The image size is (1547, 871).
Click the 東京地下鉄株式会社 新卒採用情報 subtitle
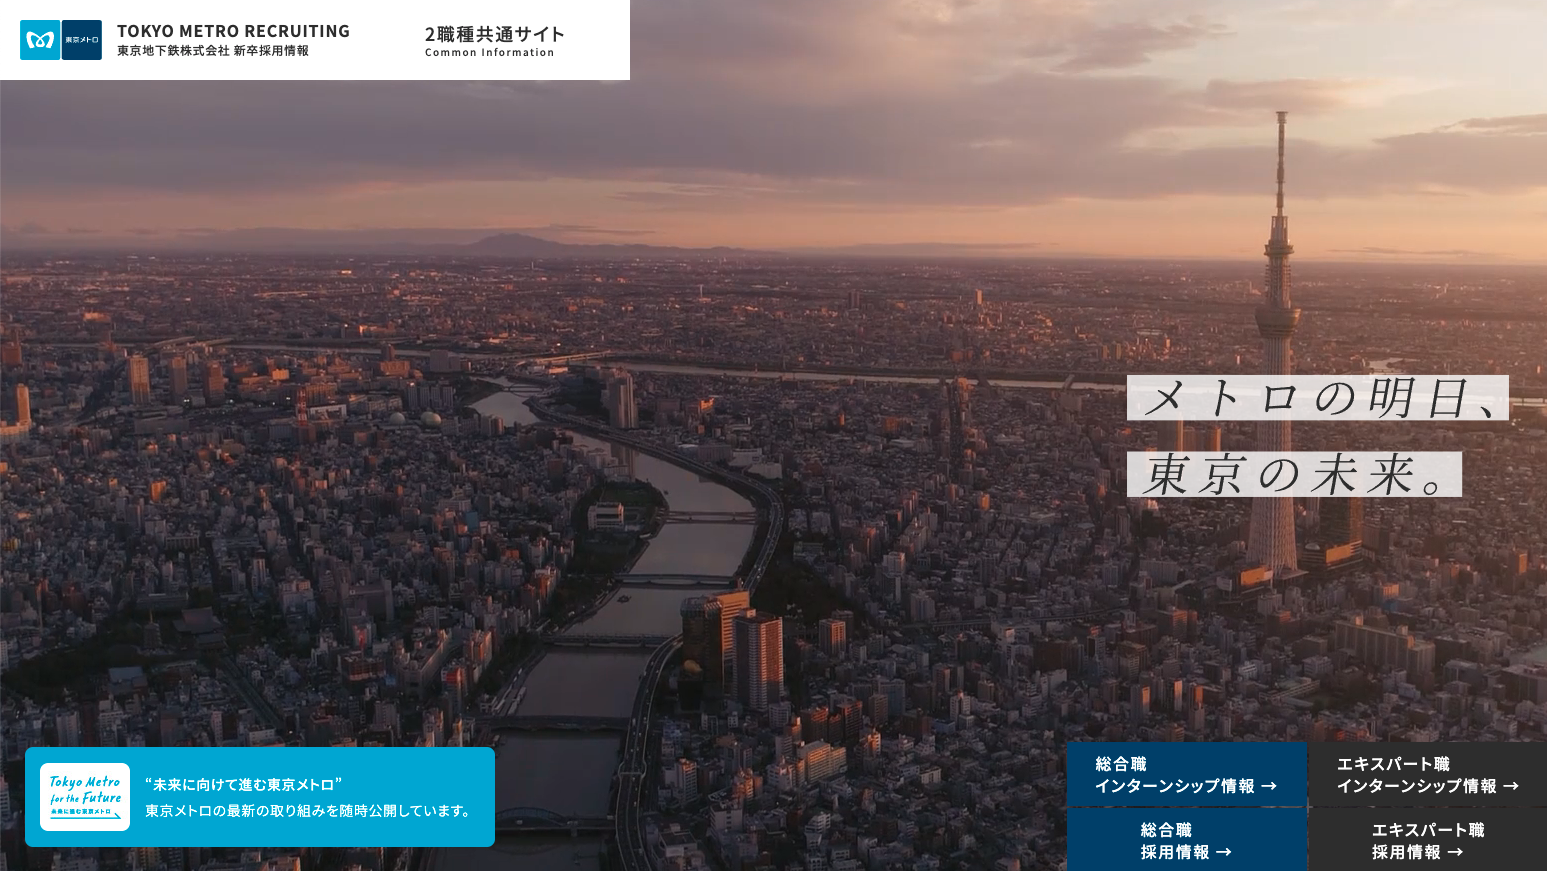coord(213,51)
